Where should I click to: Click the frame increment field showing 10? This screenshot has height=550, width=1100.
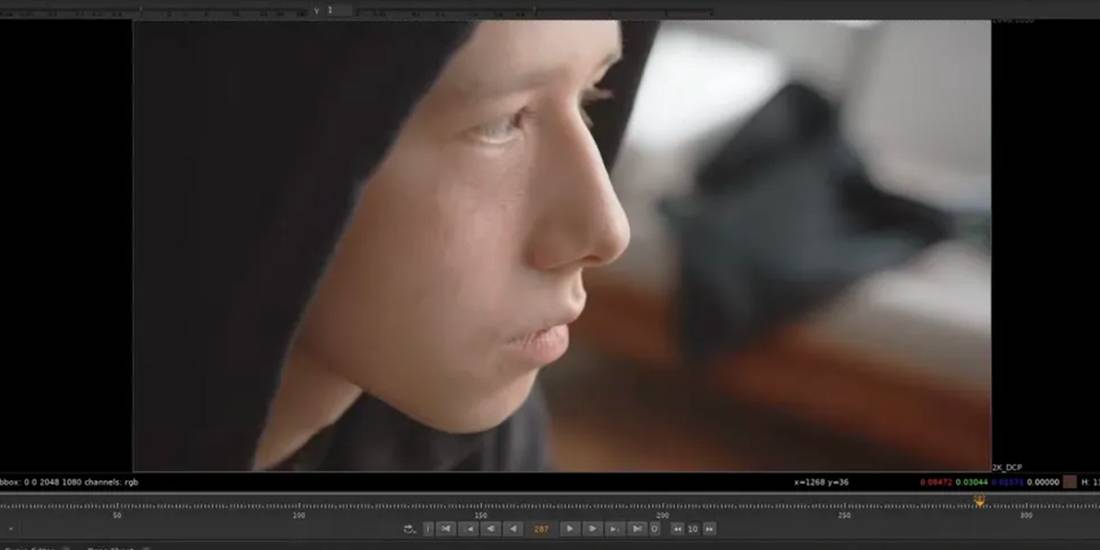[x=692, y=529]
